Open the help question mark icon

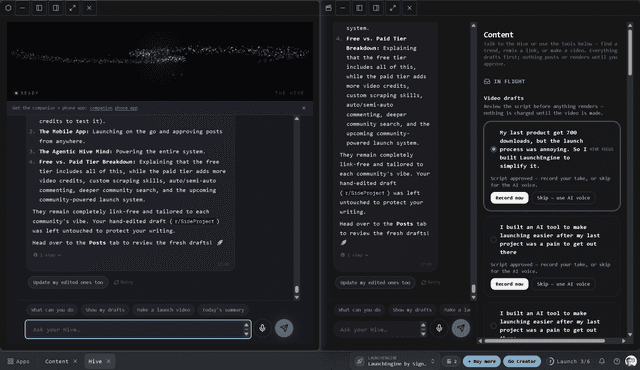tap(617, 361)
